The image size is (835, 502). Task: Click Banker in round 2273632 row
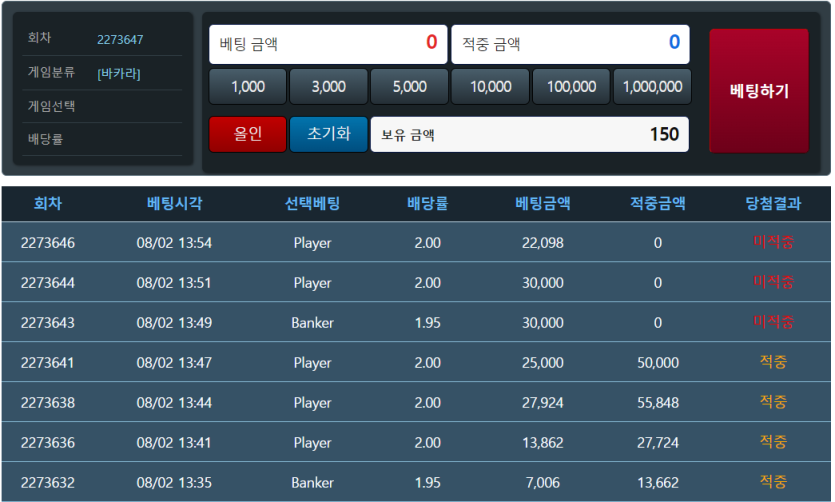(x=313, y=482)
